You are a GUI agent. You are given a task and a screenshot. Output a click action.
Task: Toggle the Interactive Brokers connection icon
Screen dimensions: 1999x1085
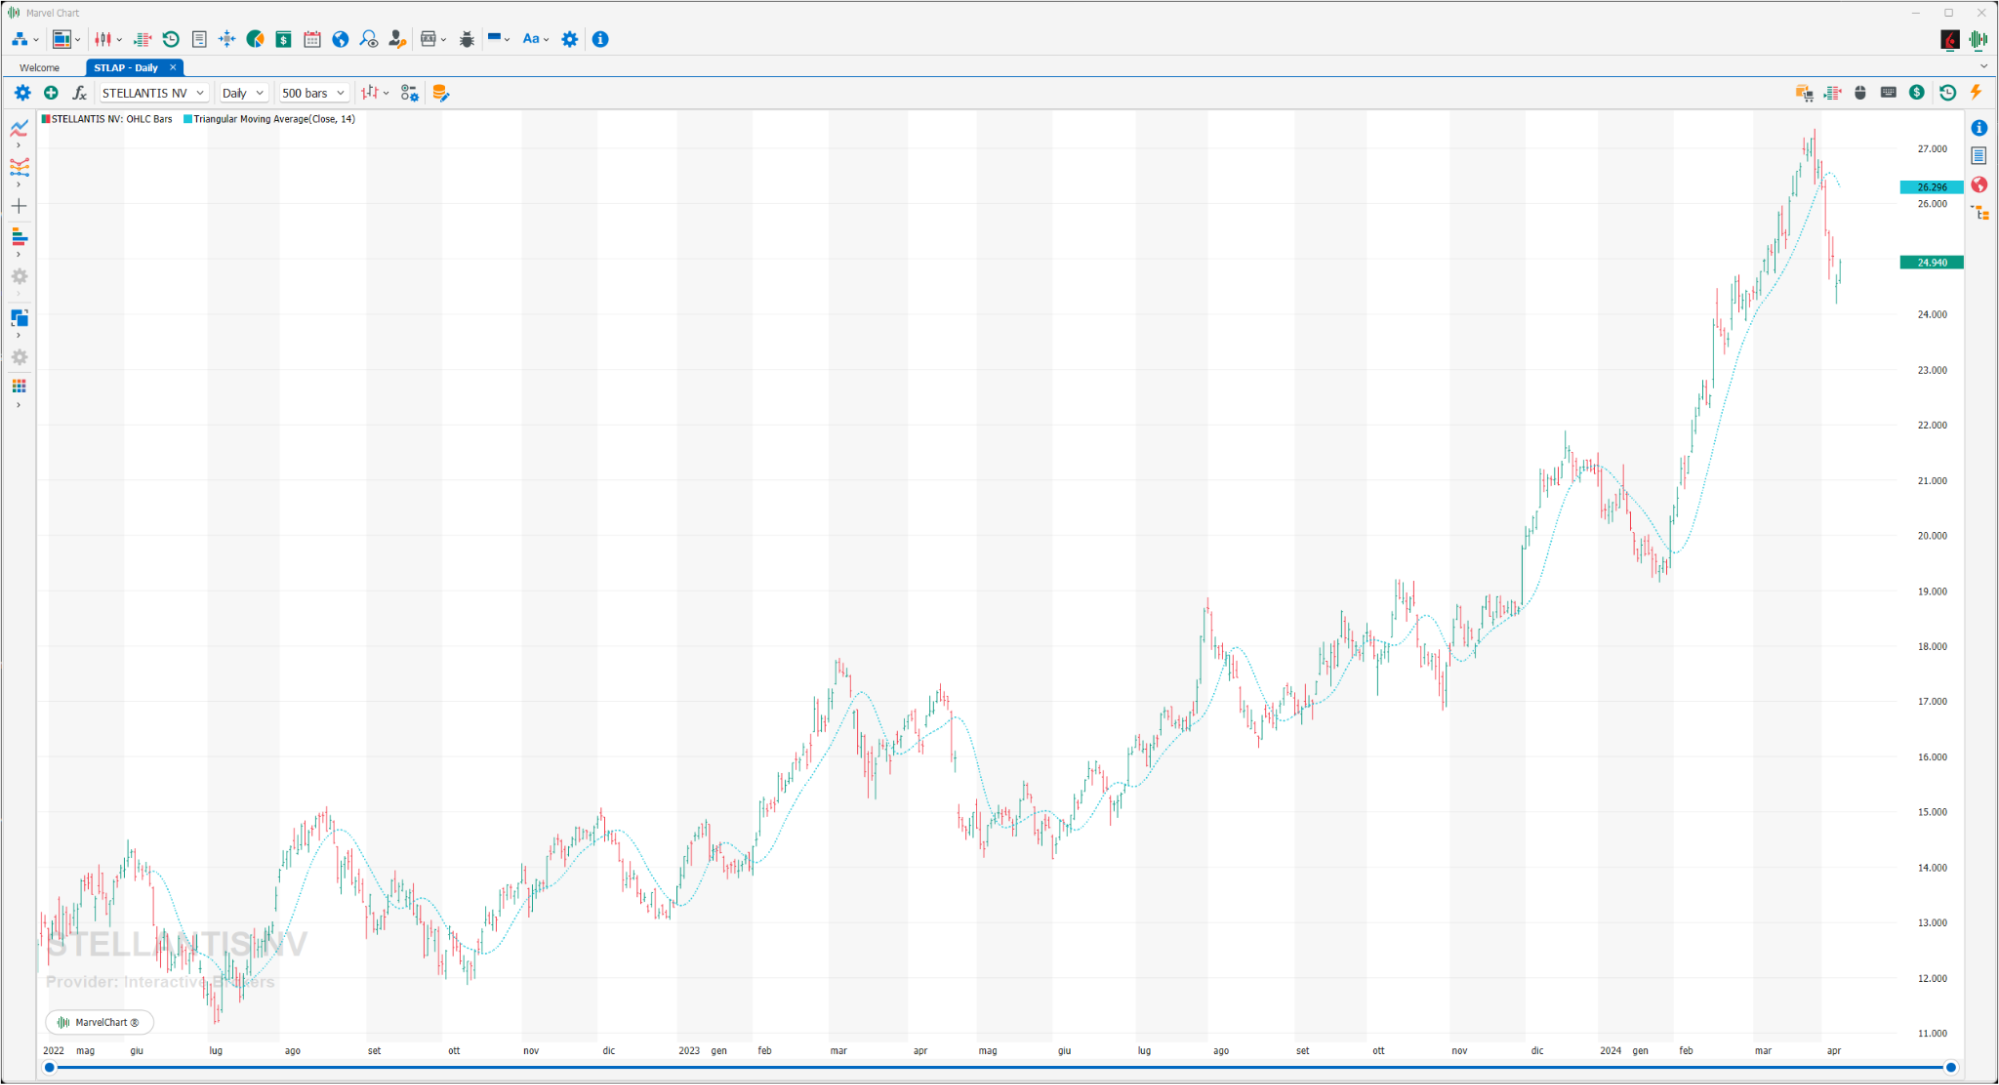click(x=1949, y=39)
